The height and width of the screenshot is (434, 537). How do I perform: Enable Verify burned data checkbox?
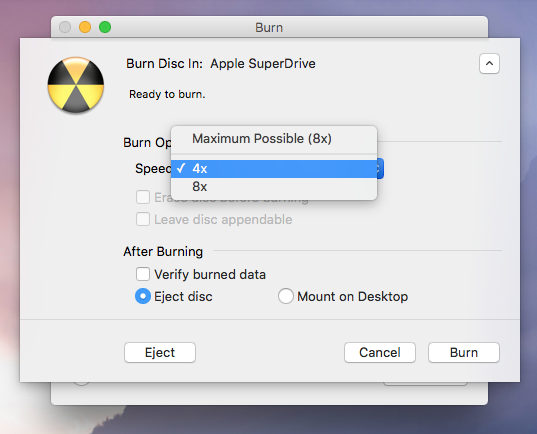click(x=143, y=274)
